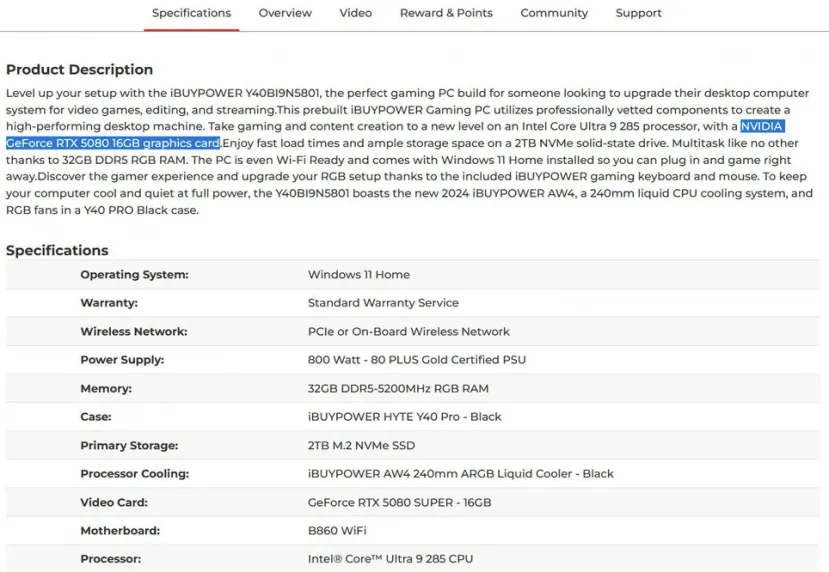The image size is (829, 572).
Task: Click highlighted 'NVIDIA' text in the description
Action: tap(762, 126)
